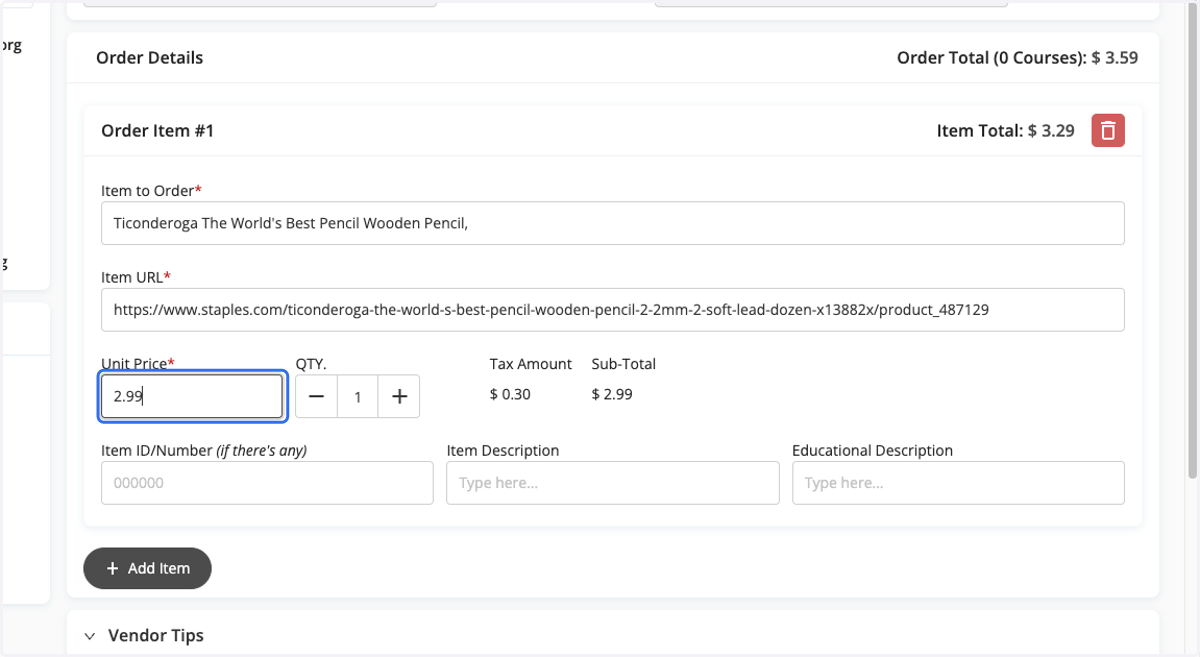Screen dimensions: 1200x657
Task: Click the Item Description field
Action: tap(612, 483)
